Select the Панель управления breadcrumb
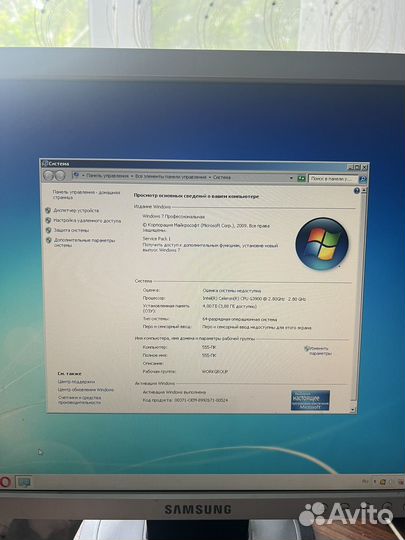Viewport: 405px width, 540px height. 107,176
